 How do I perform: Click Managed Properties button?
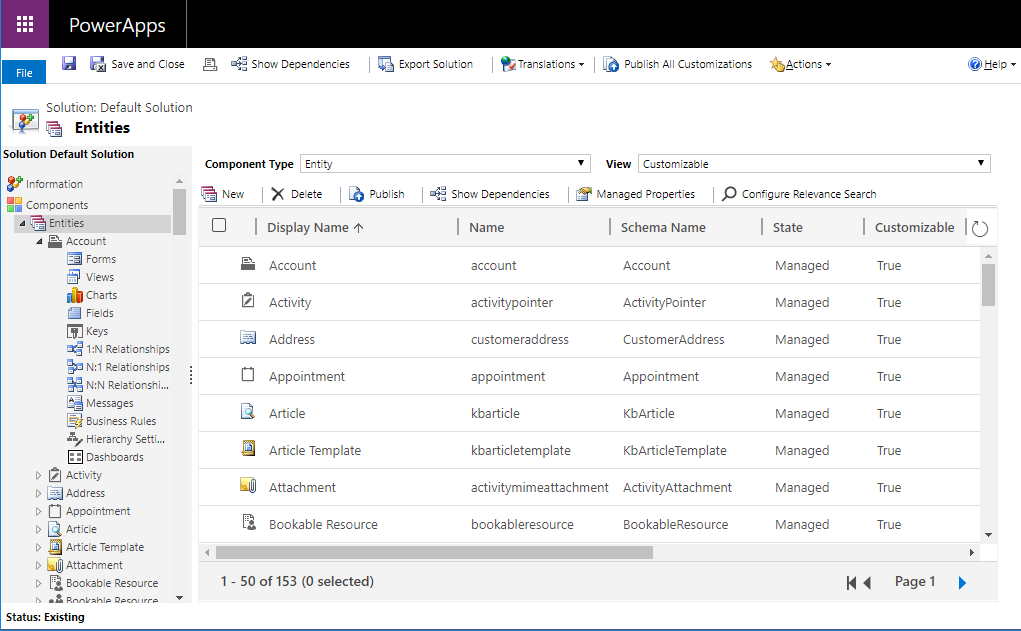(636, 194)
